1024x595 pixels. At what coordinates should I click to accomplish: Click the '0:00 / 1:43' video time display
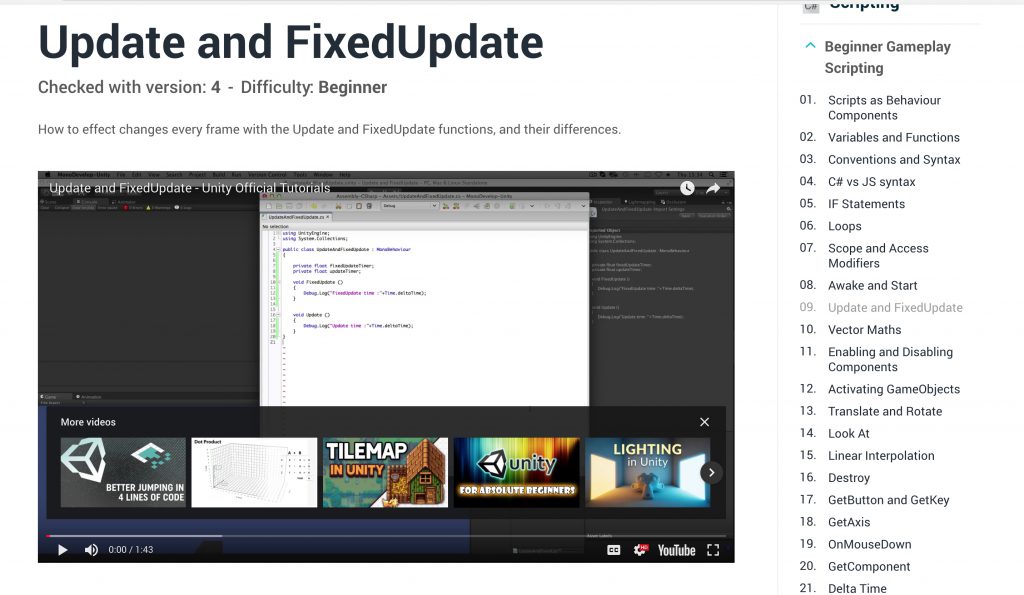pyautogui.click(x=131, y=550)
